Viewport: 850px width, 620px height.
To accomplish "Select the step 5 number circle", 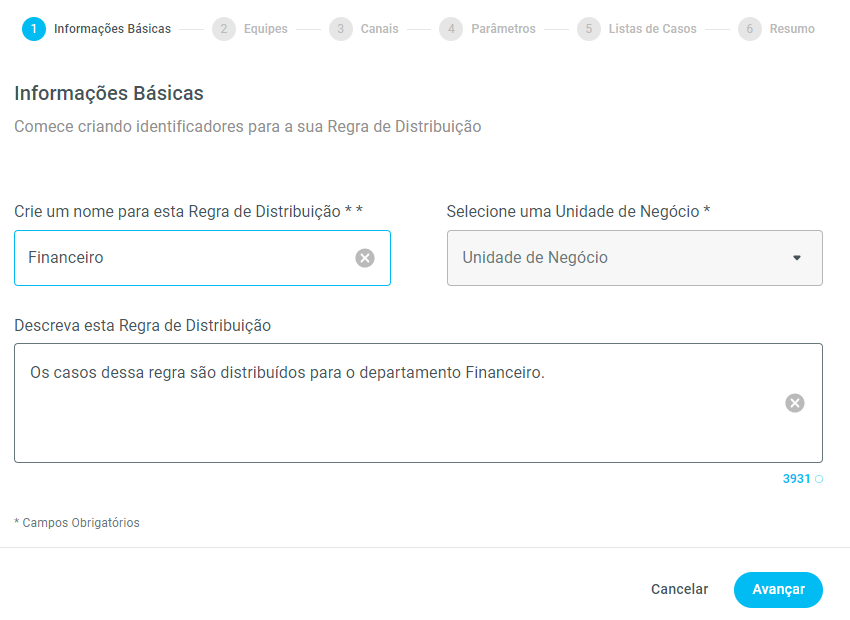I will click(589, 29).
